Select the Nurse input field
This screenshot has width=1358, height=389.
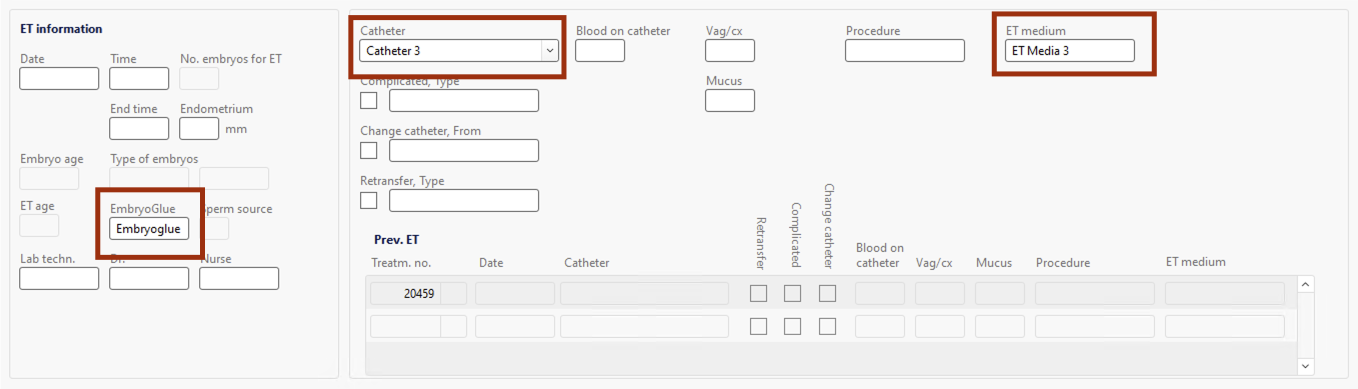(239, 278)
